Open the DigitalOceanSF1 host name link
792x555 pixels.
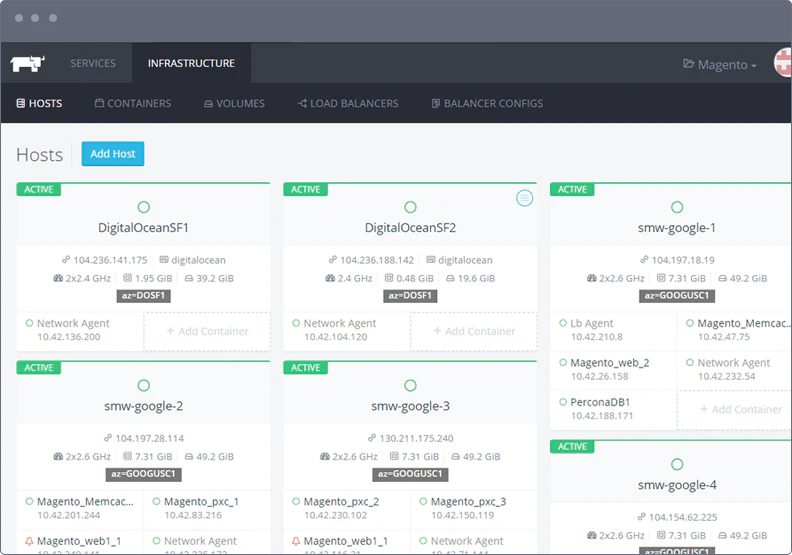143,228
